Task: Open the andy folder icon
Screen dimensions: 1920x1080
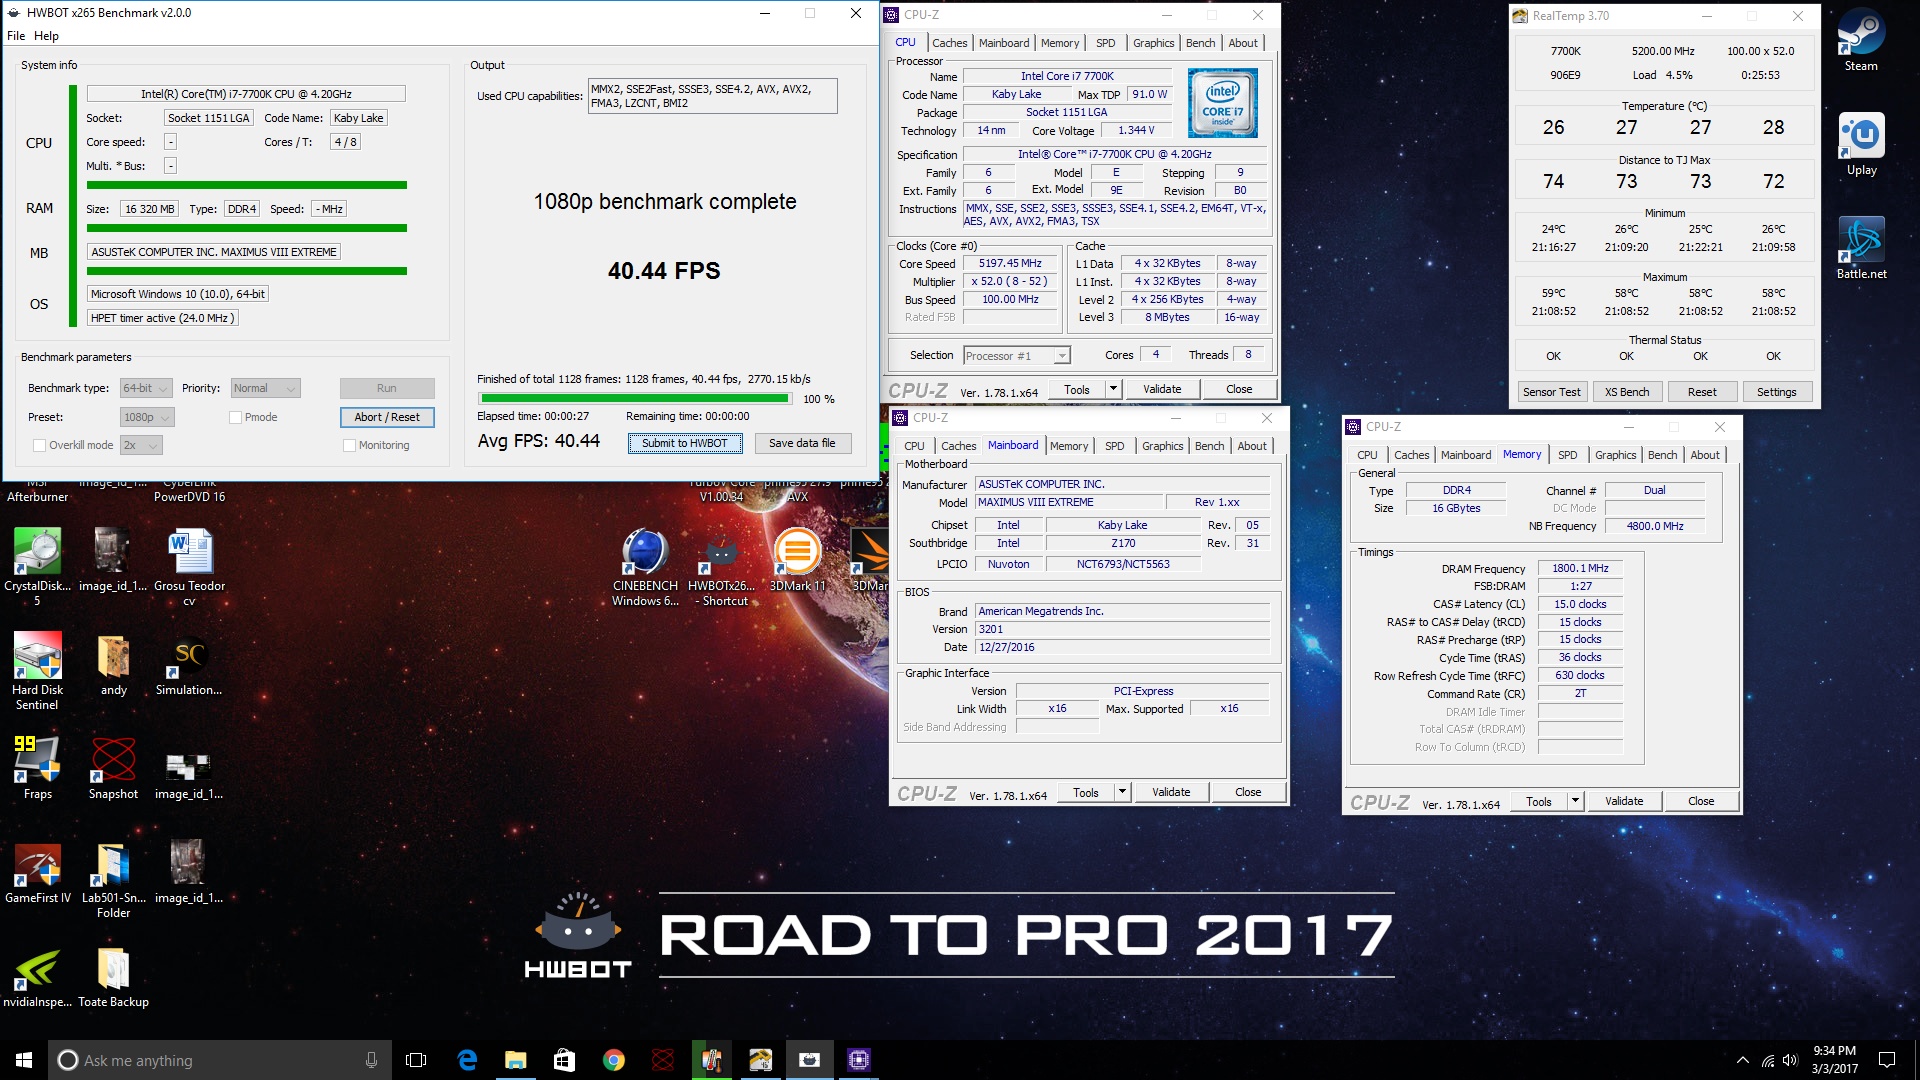Action: (x=113, y=664)
